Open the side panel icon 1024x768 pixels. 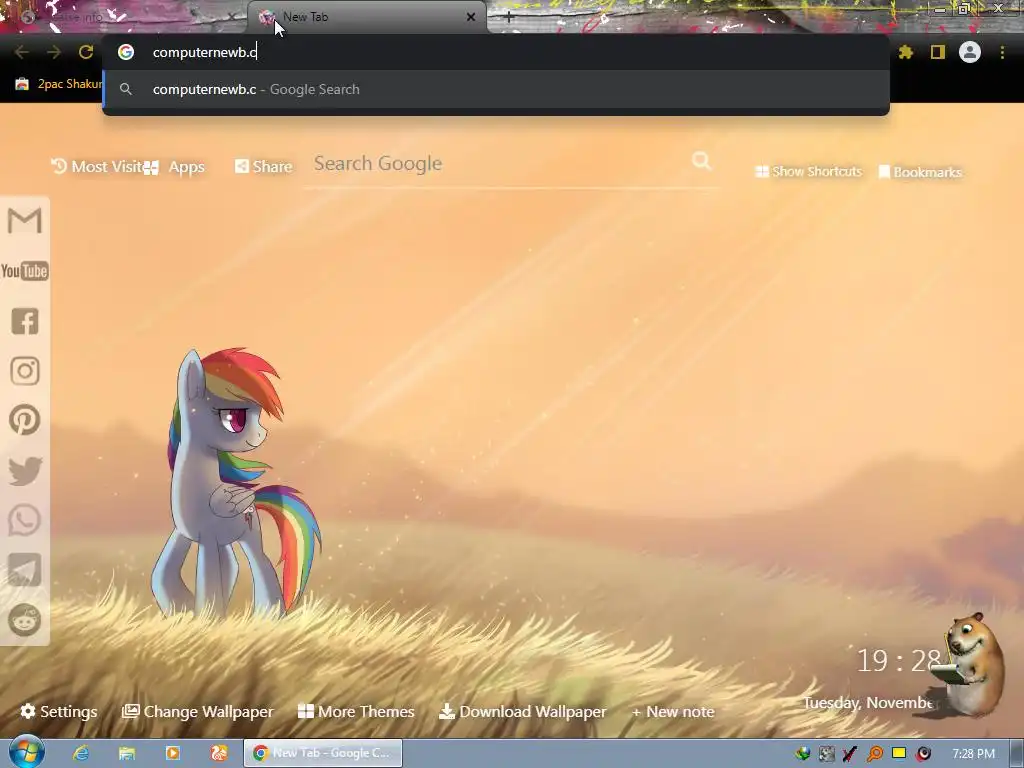pyautogui.click(x=938, y=52)
